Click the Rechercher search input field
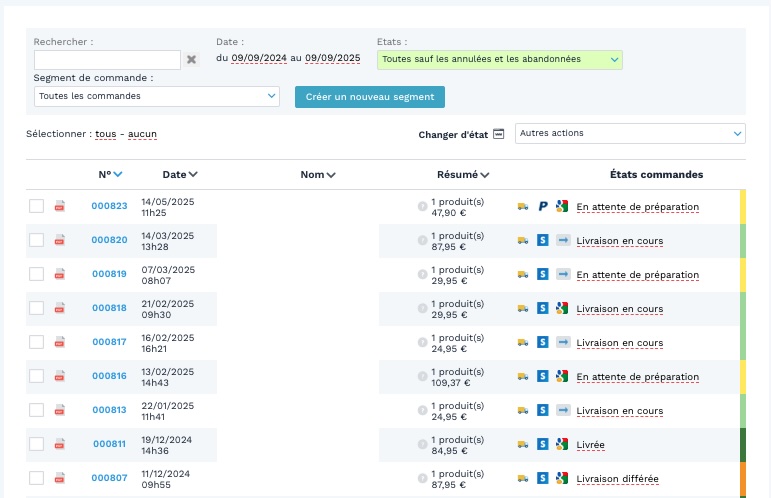 pyautogui.click(x=107, y=59)
